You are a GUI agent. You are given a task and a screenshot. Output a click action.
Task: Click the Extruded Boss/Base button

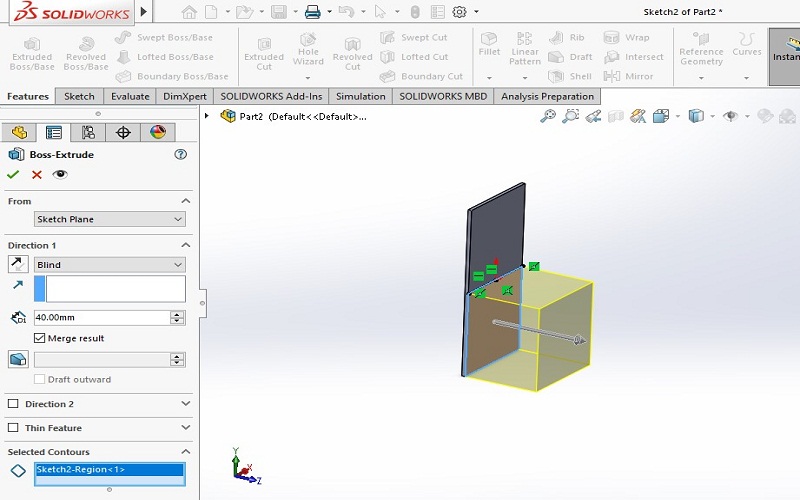click(x=32, y=54)
